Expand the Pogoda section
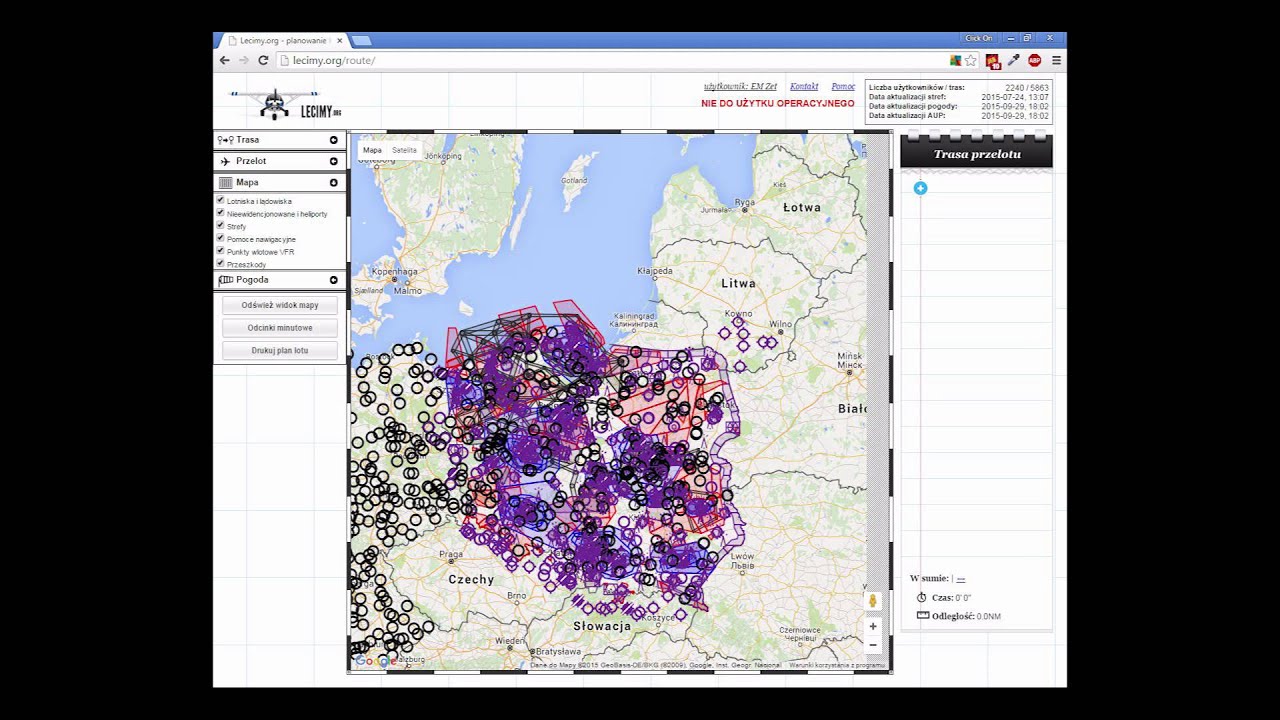 [x=280, y=280]
